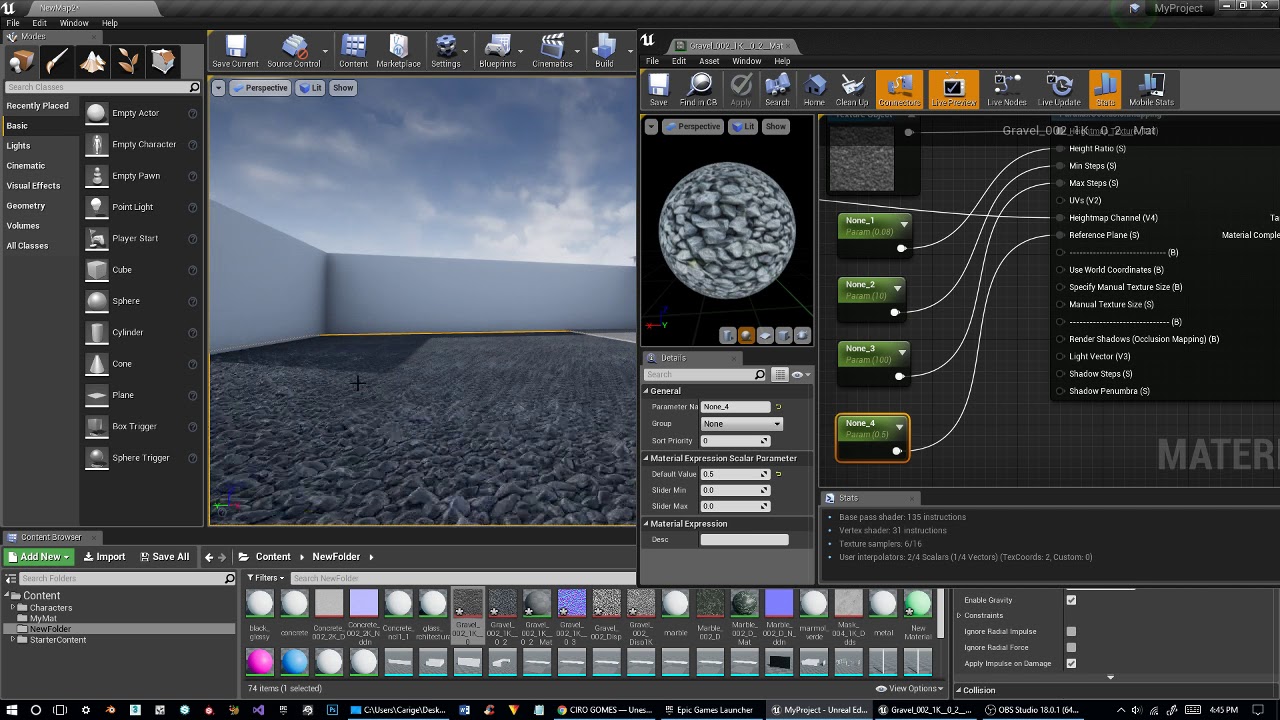
Task: Open the Group dropdown in Details
Action: [x=741, y=424]
